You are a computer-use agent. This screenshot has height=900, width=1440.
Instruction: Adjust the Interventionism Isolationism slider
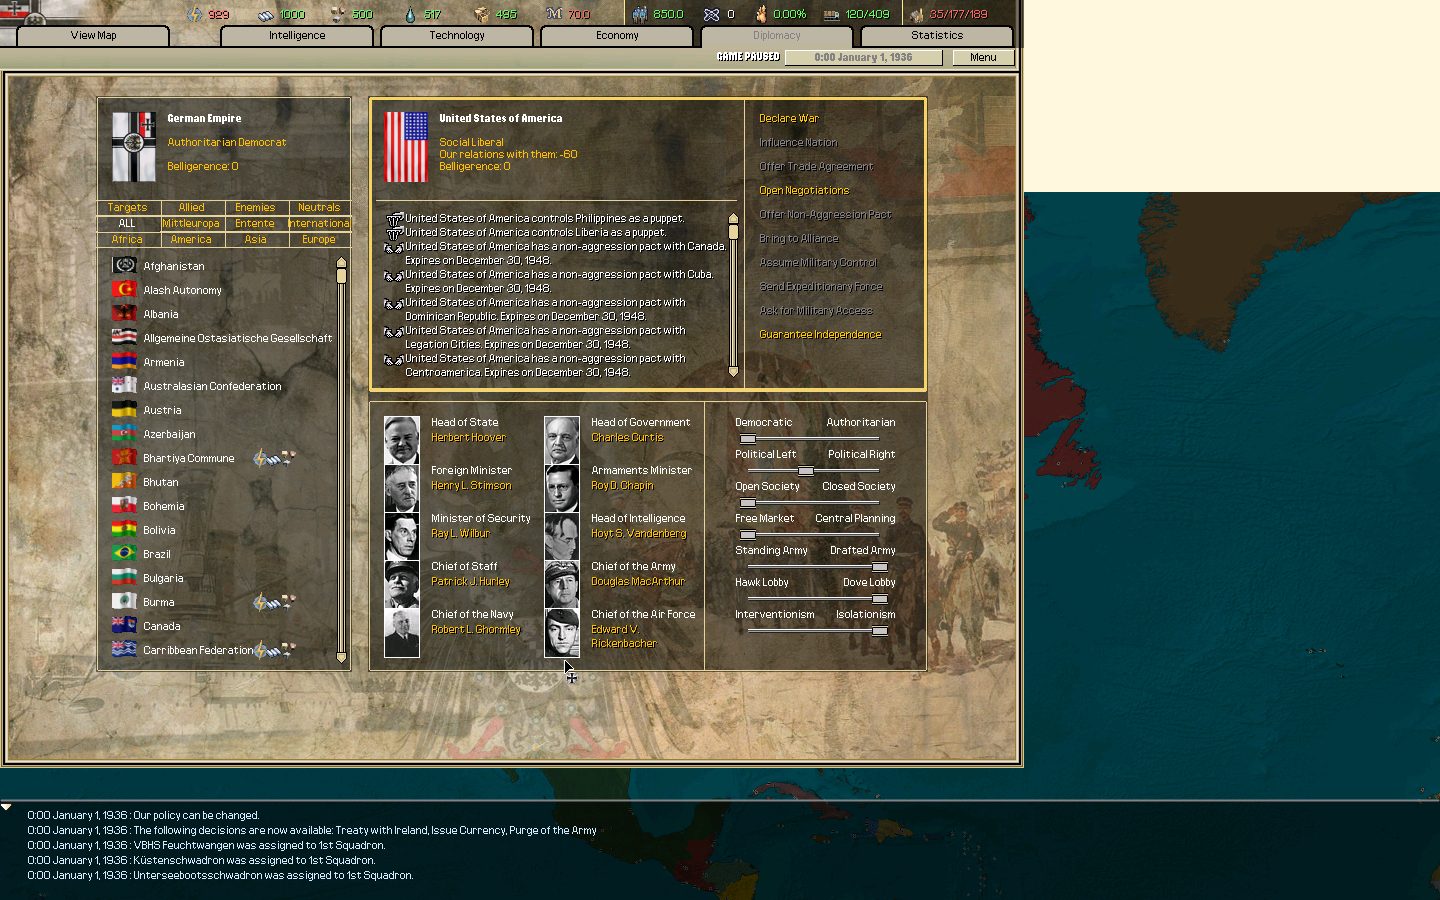(878, 631)
